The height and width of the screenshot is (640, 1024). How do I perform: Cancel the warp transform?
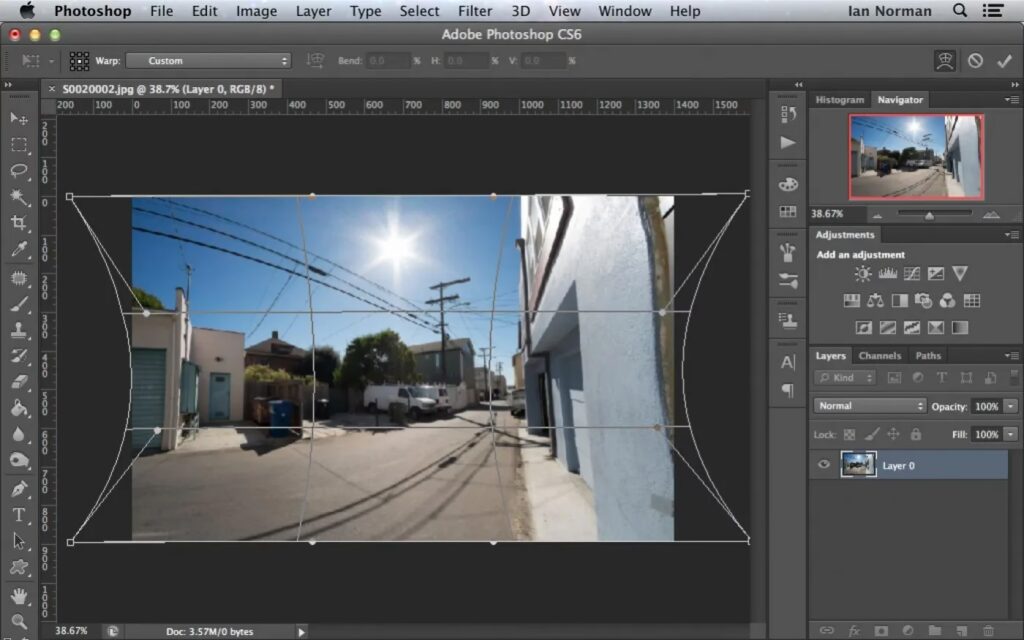click(x=975, y=61)
